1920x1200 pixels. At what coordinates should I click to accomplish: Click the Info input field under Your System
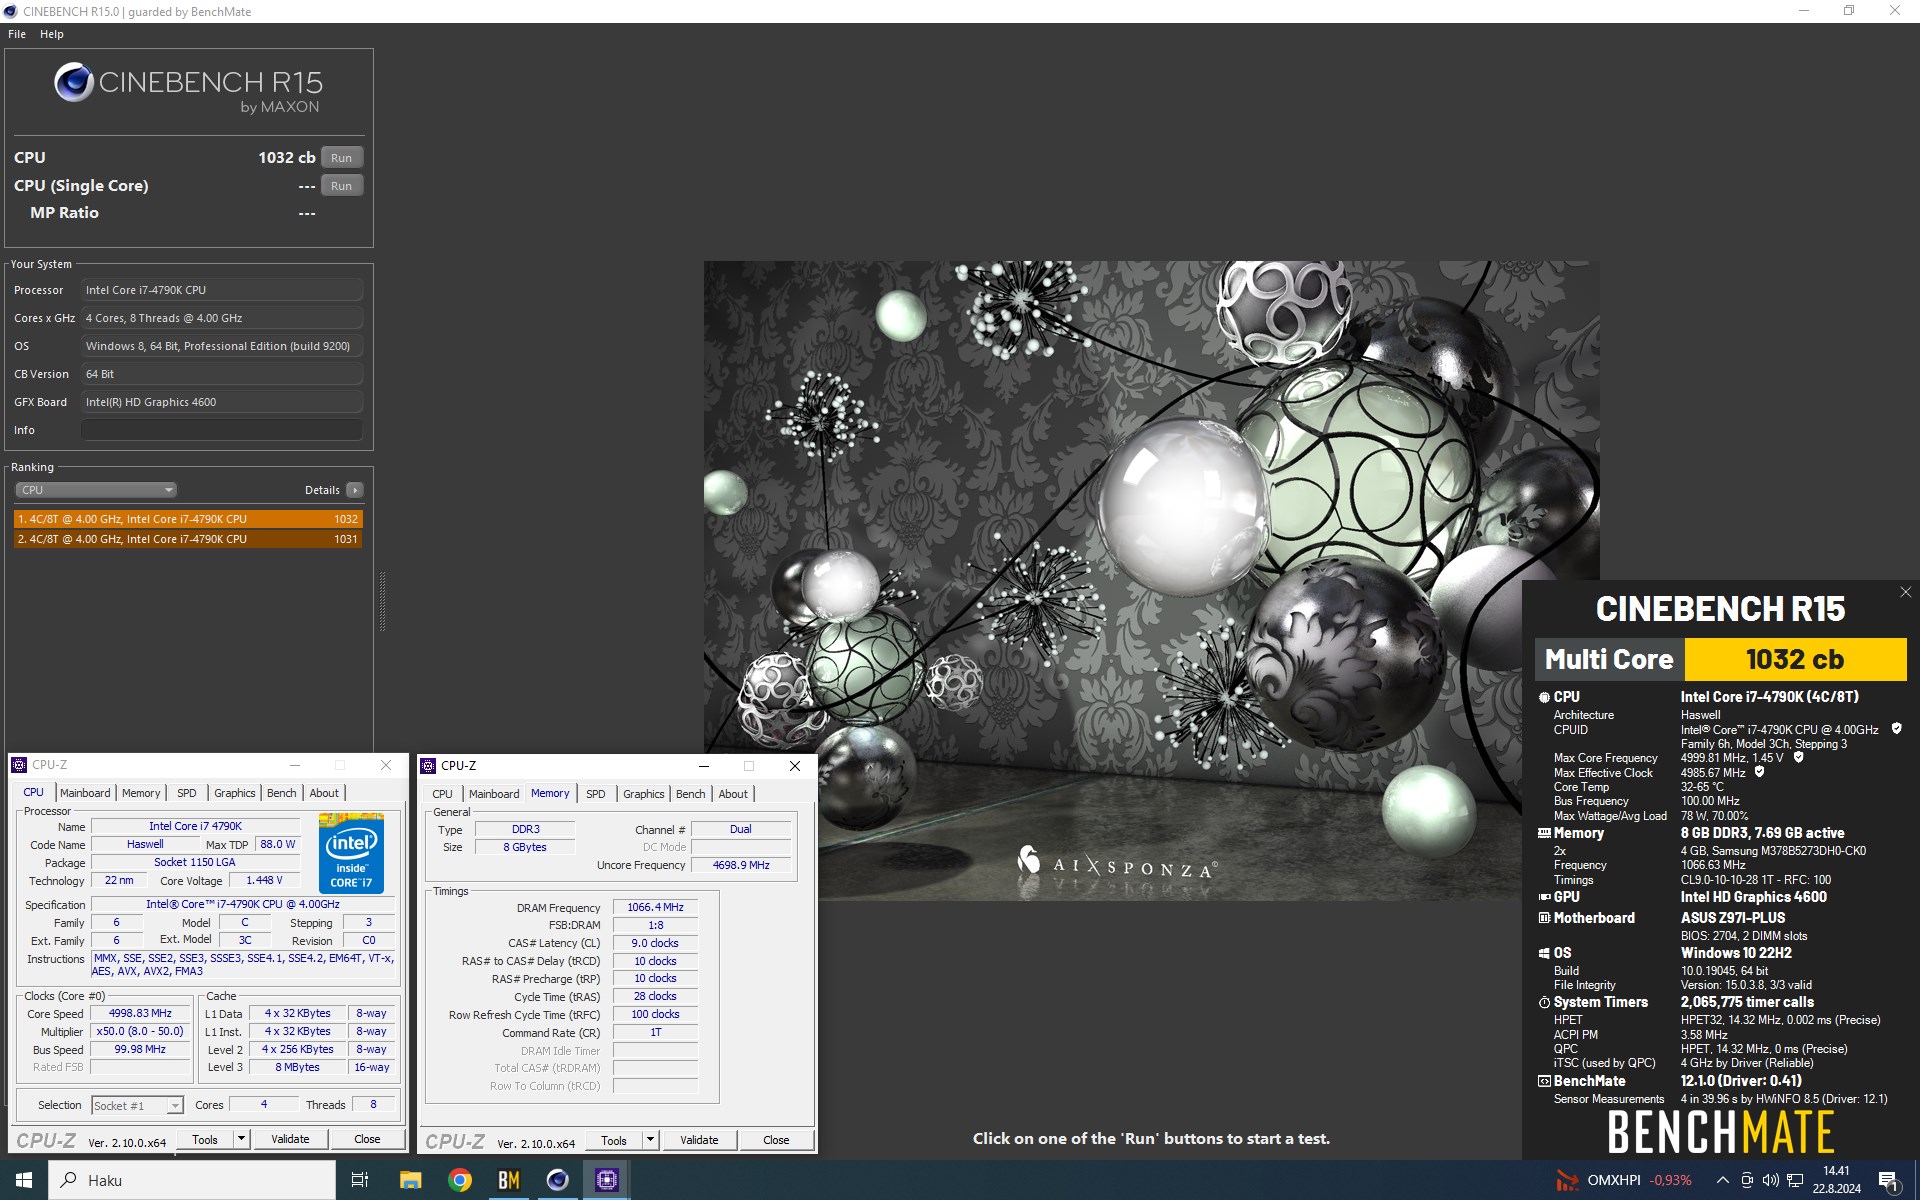coord(222,430)
